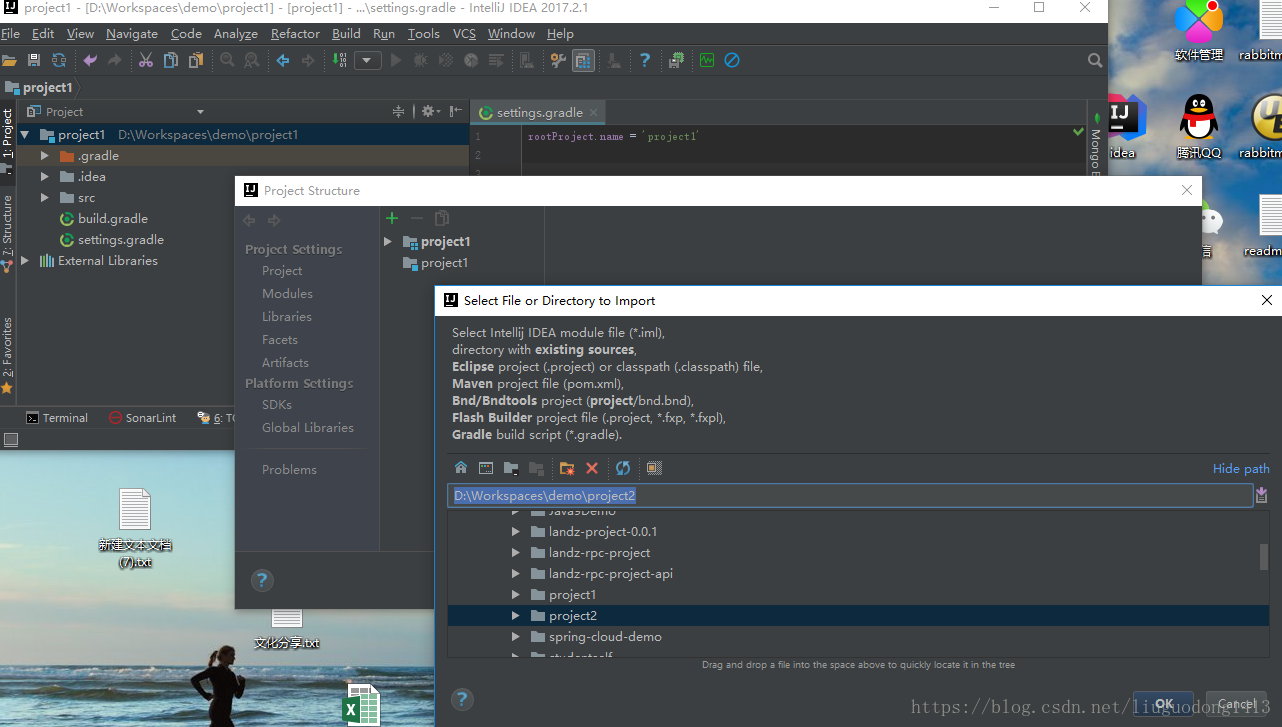Click the Help button in Import dialog

pos(462,699)
